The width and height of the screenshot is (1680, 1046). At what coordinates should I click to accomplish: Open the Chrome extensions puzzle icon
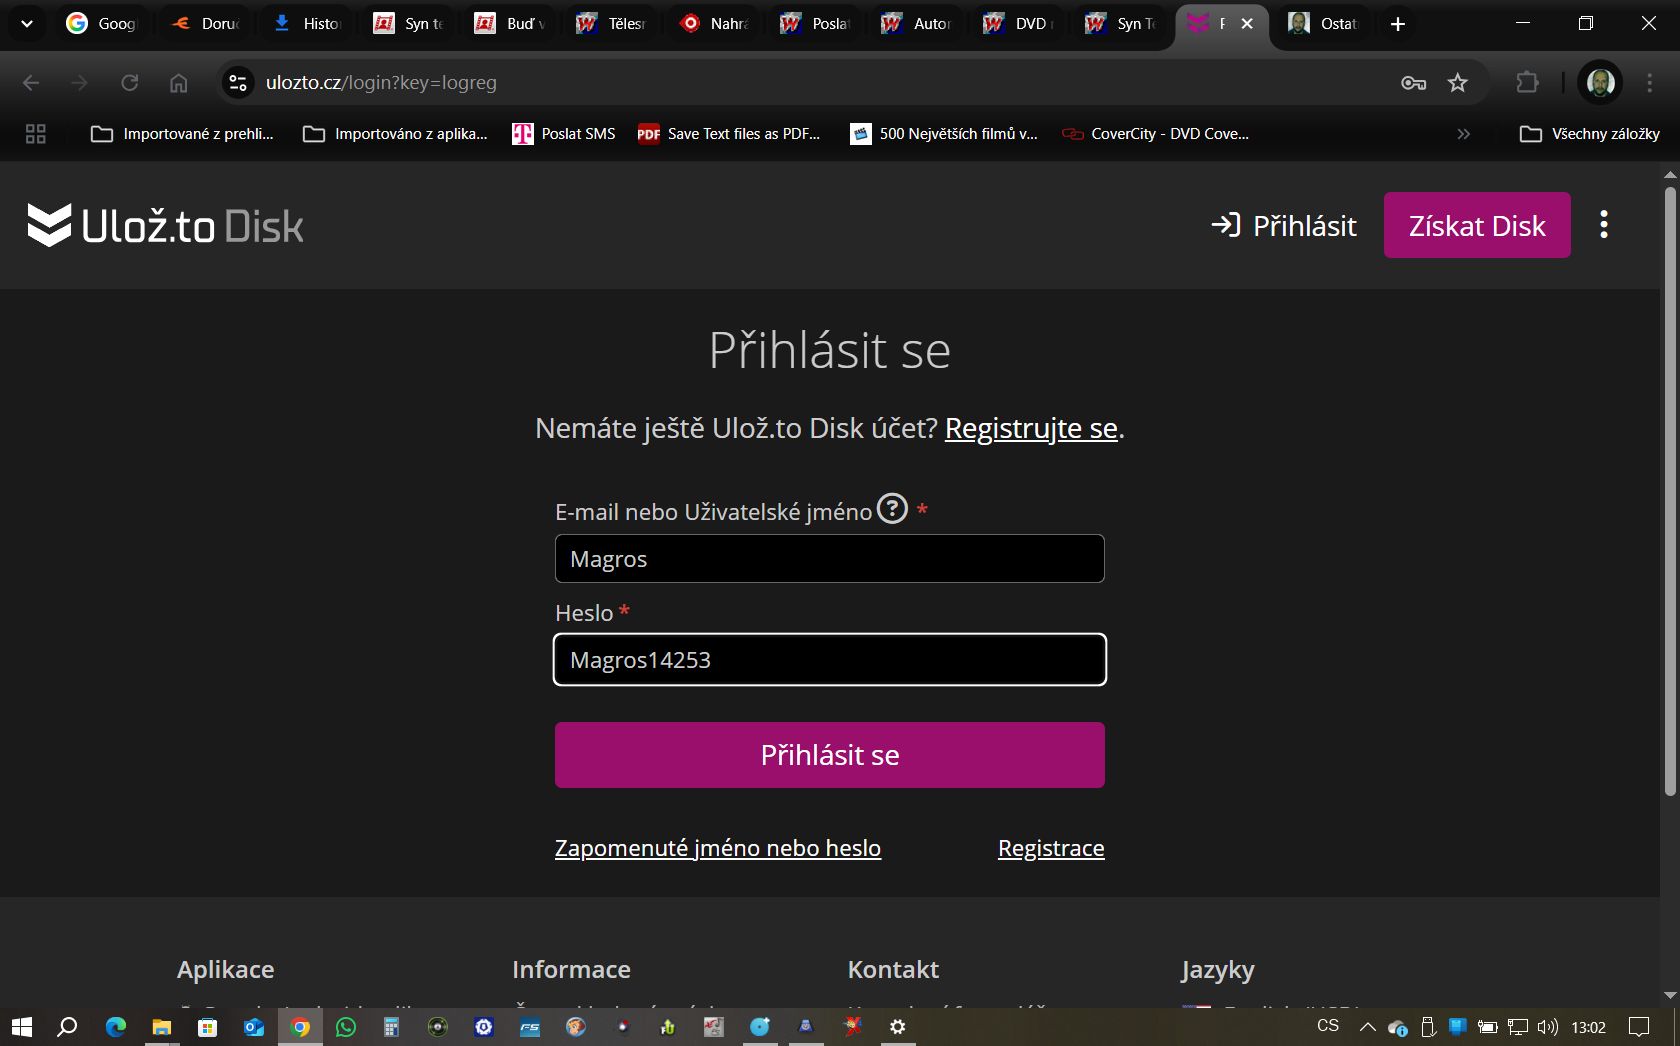click(x=1527, y=83)
